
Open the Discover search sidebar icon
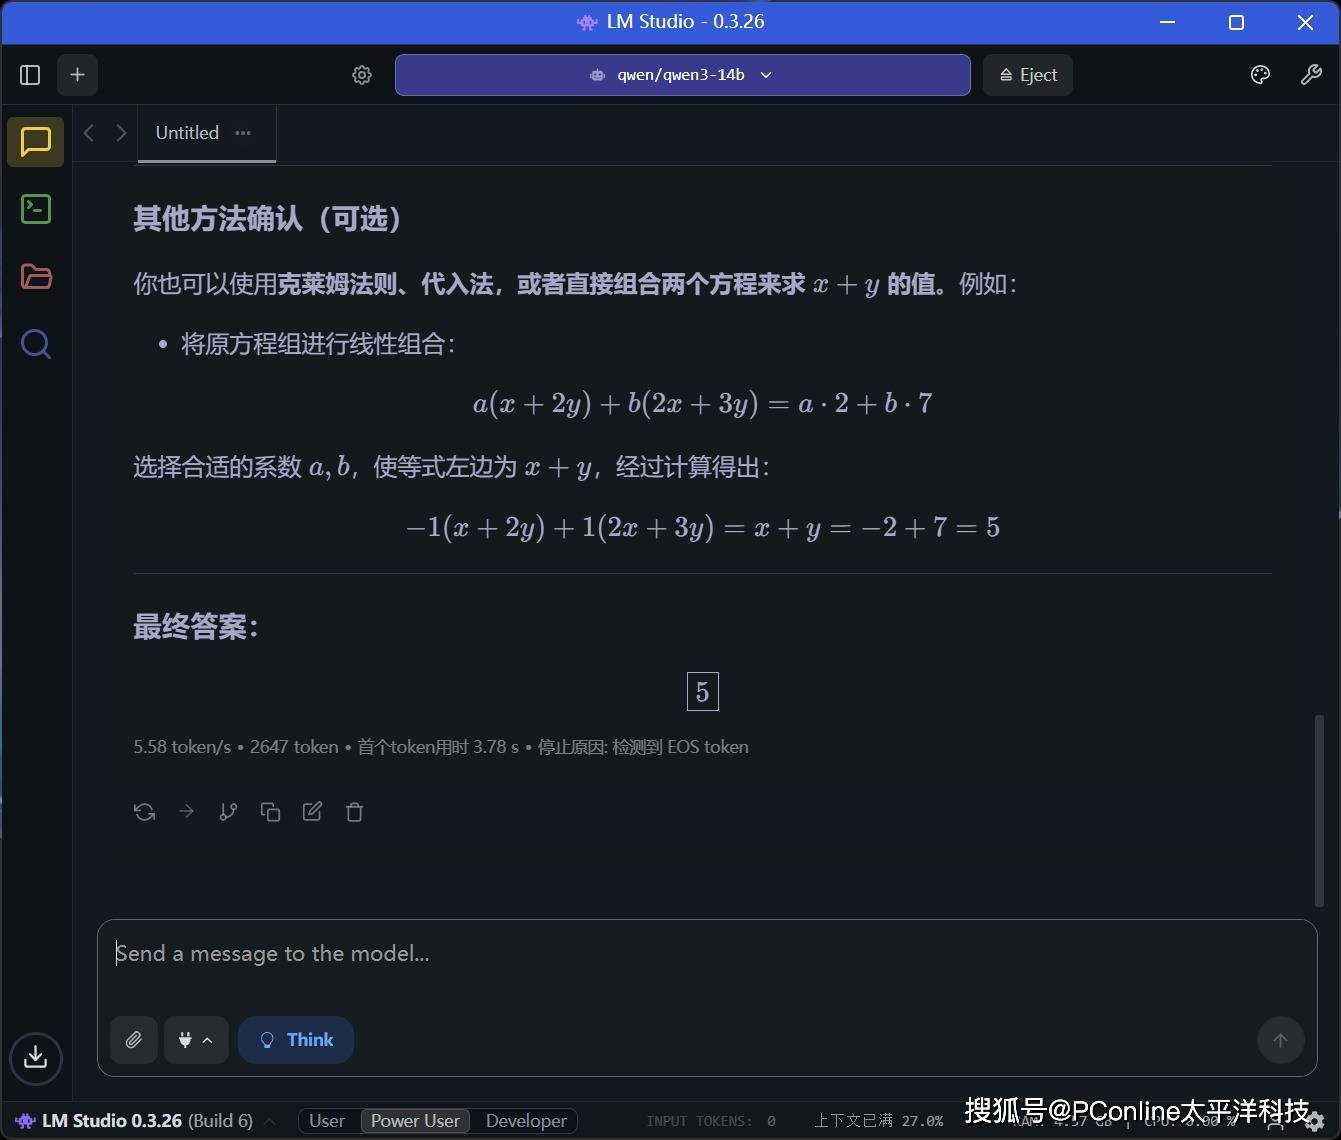[x=36, y=345]
